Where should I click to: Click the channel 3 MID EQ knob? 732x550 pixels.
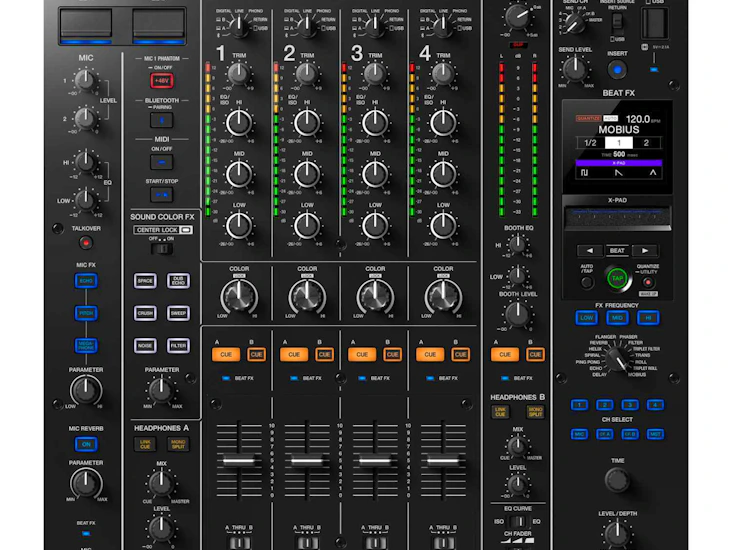click(x=375, y=174)
